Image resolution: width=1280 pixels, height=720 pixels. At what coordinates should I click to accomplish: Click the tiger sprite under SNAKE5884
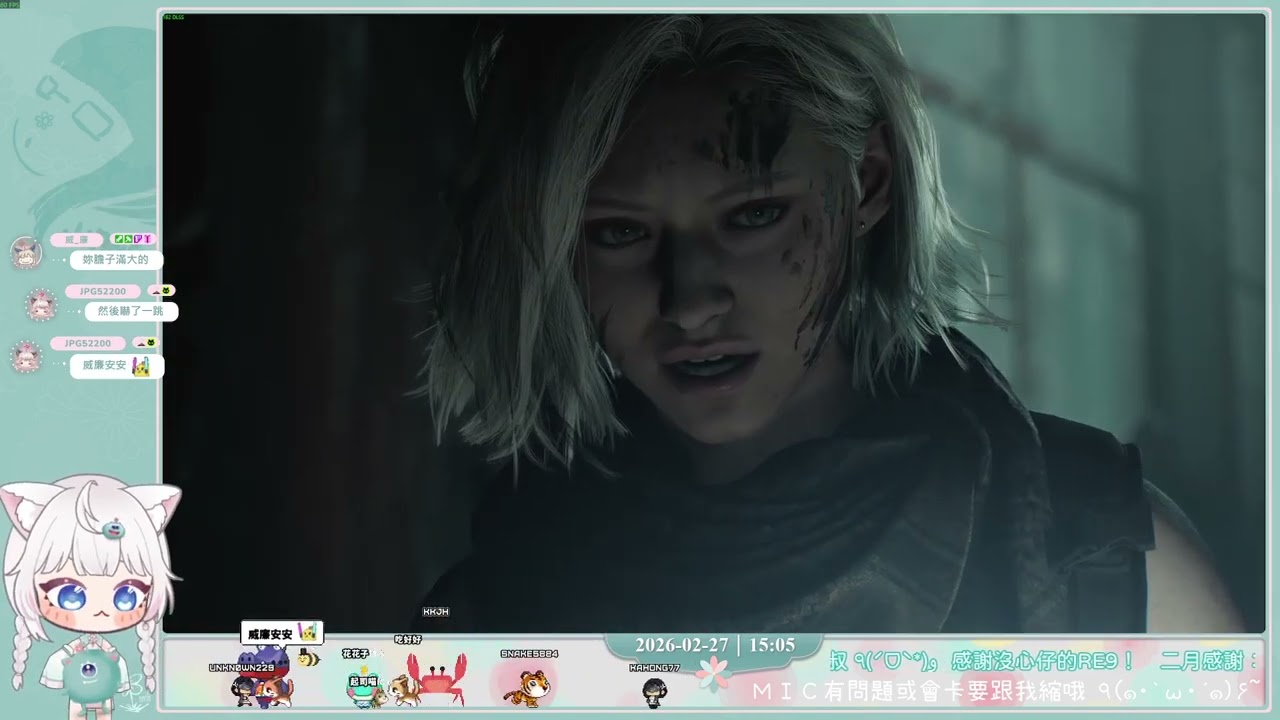click(x=527, y=688)
